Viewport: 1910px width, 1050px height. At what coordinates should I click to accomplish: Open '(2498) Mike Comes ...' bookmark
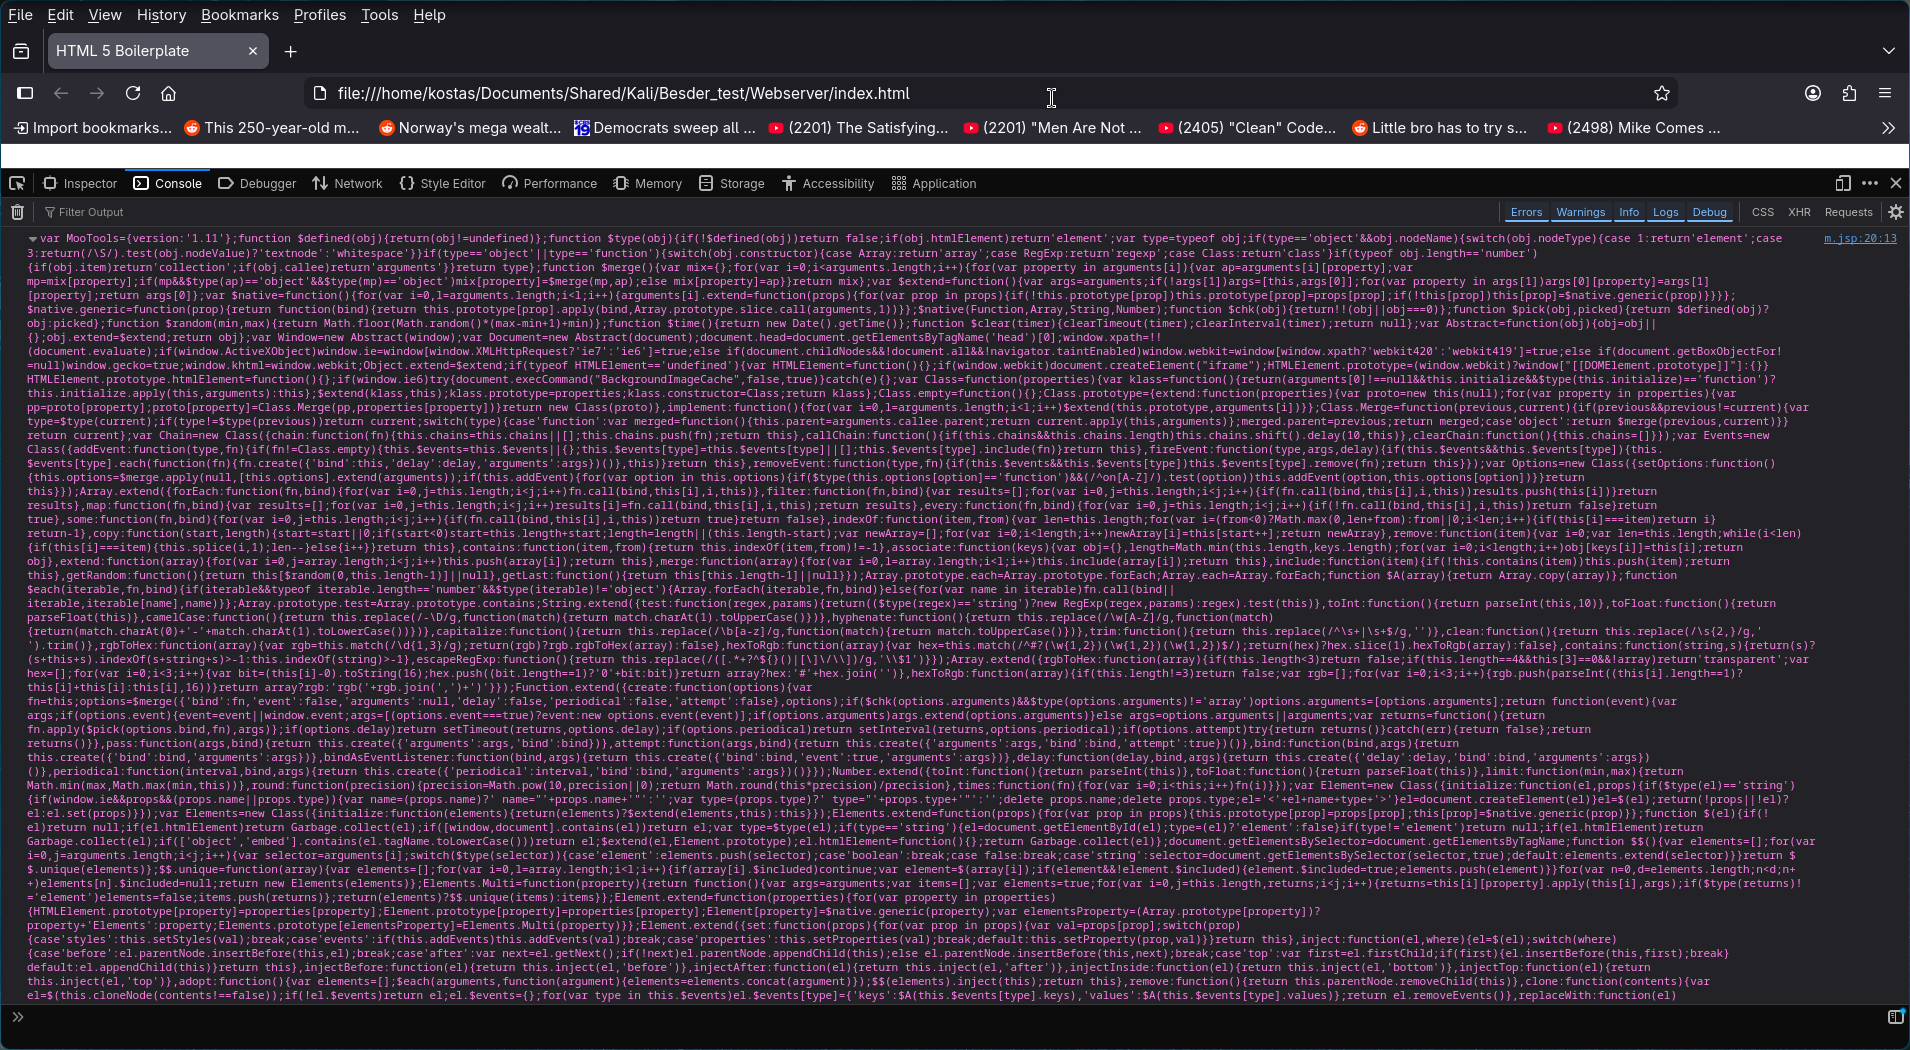point(1634,128)
